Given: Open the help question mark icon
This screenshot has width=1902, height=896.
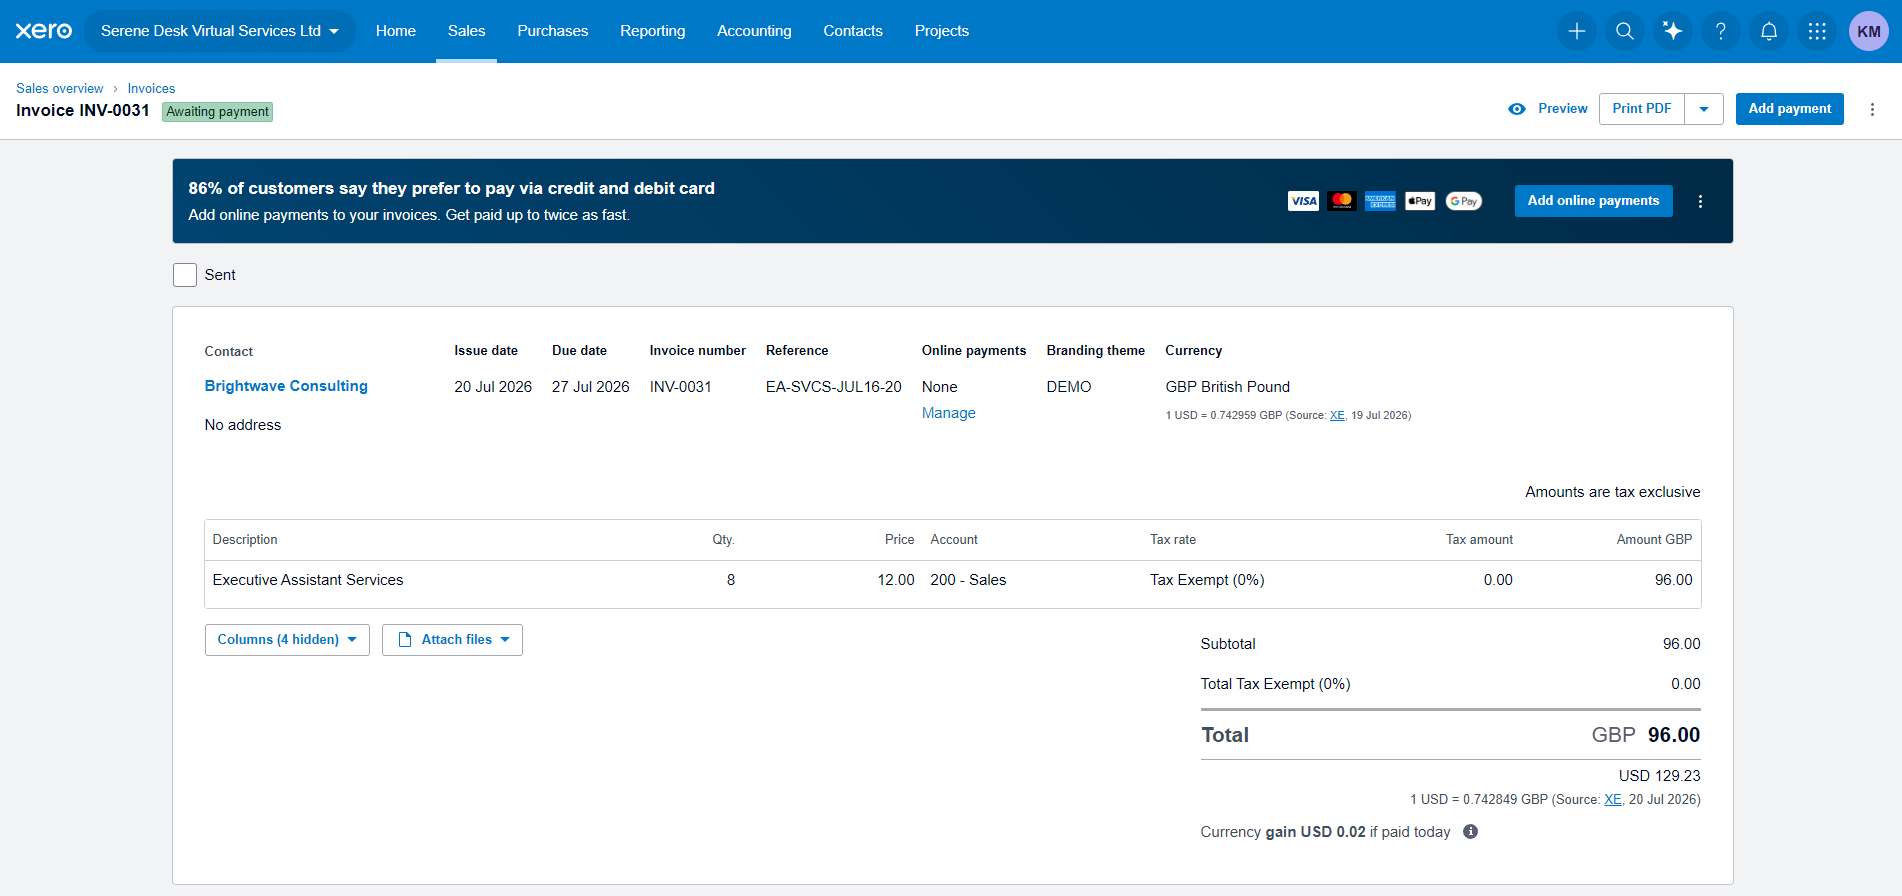Looking at the screenshot, I should pos(1721,31).
